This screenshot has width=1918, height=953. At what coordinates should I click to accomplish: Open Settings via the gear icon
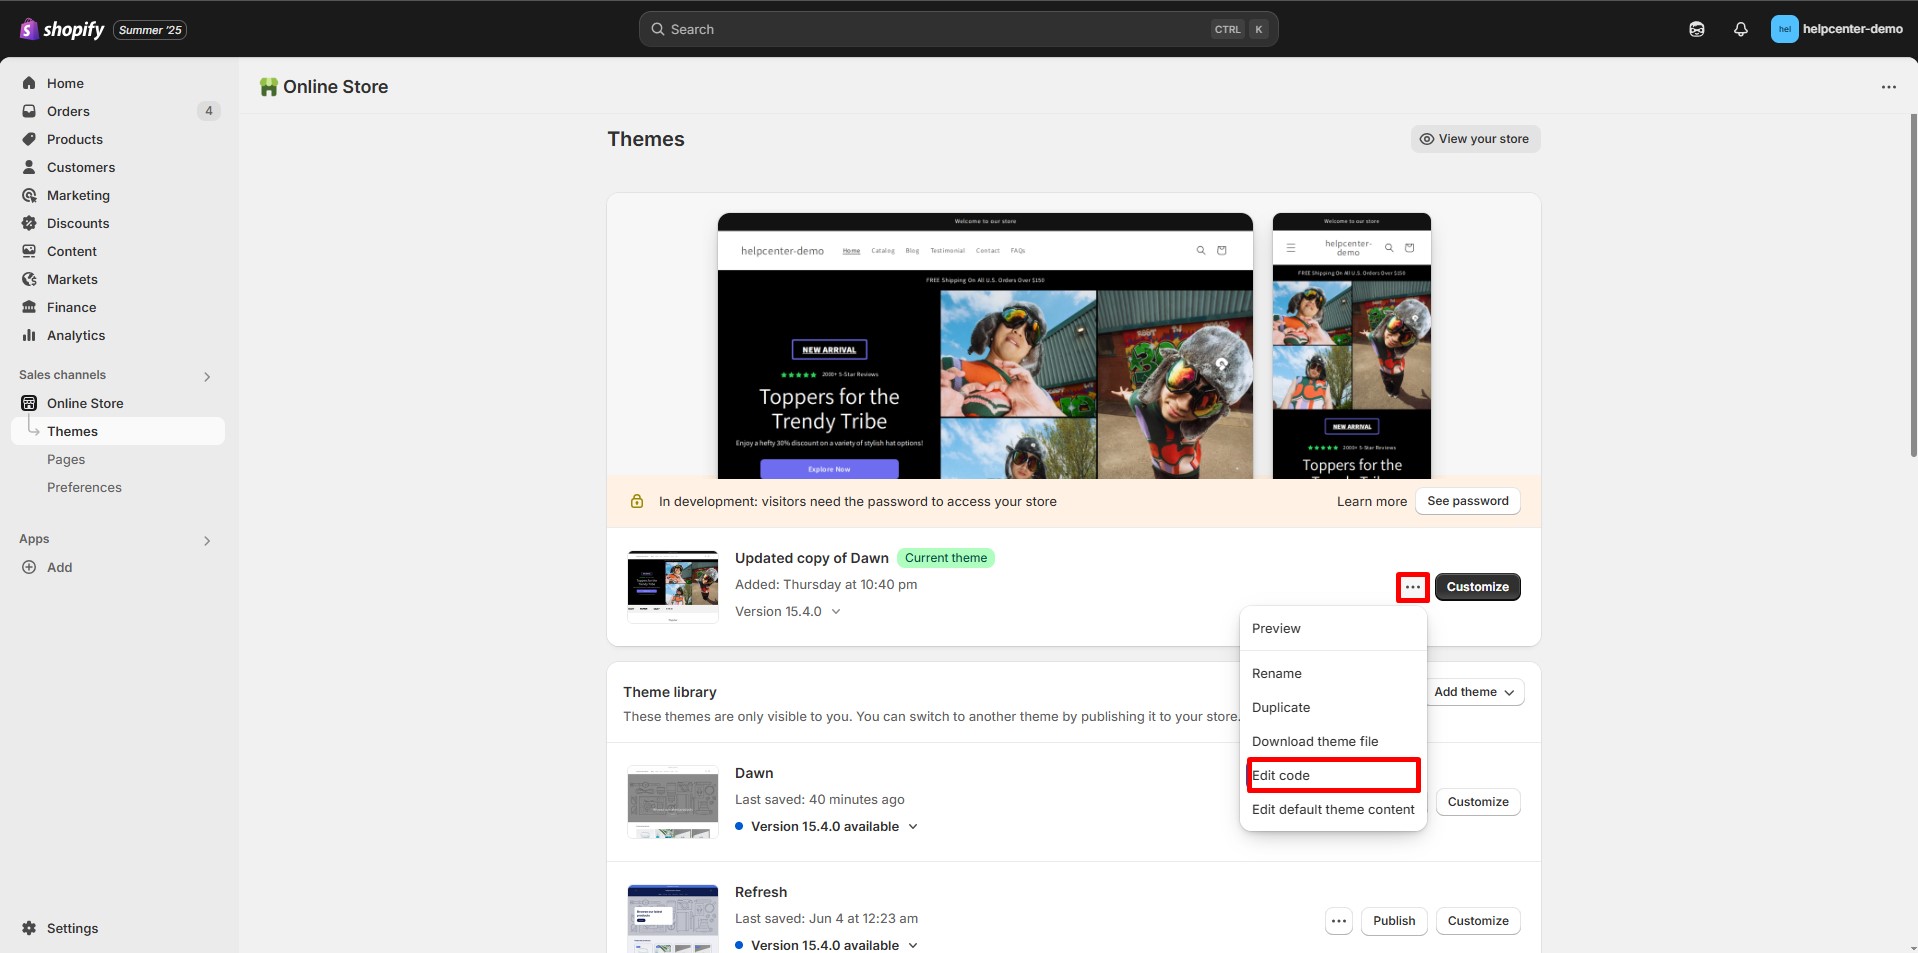pyautogui.click(x=73, y=928)
